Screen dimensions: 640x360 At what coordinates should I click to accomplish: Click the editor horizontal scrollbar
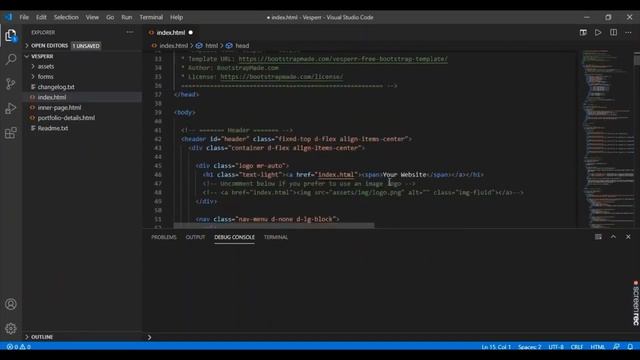(273, 225)
